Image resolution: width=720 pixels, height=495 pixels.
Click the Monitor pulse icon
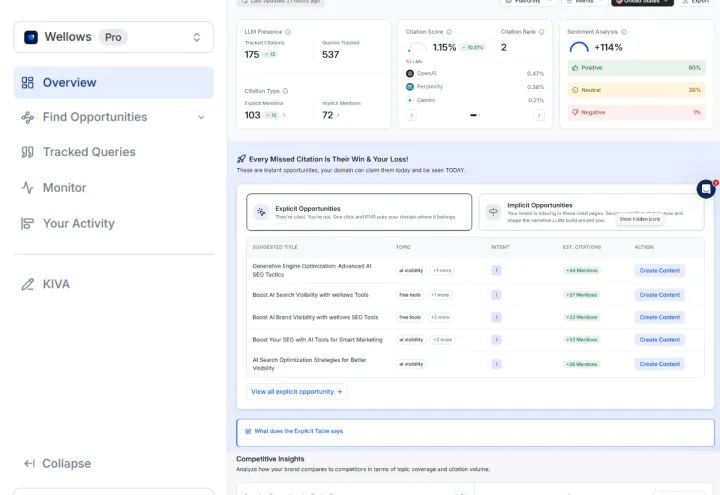click(28, 188)
